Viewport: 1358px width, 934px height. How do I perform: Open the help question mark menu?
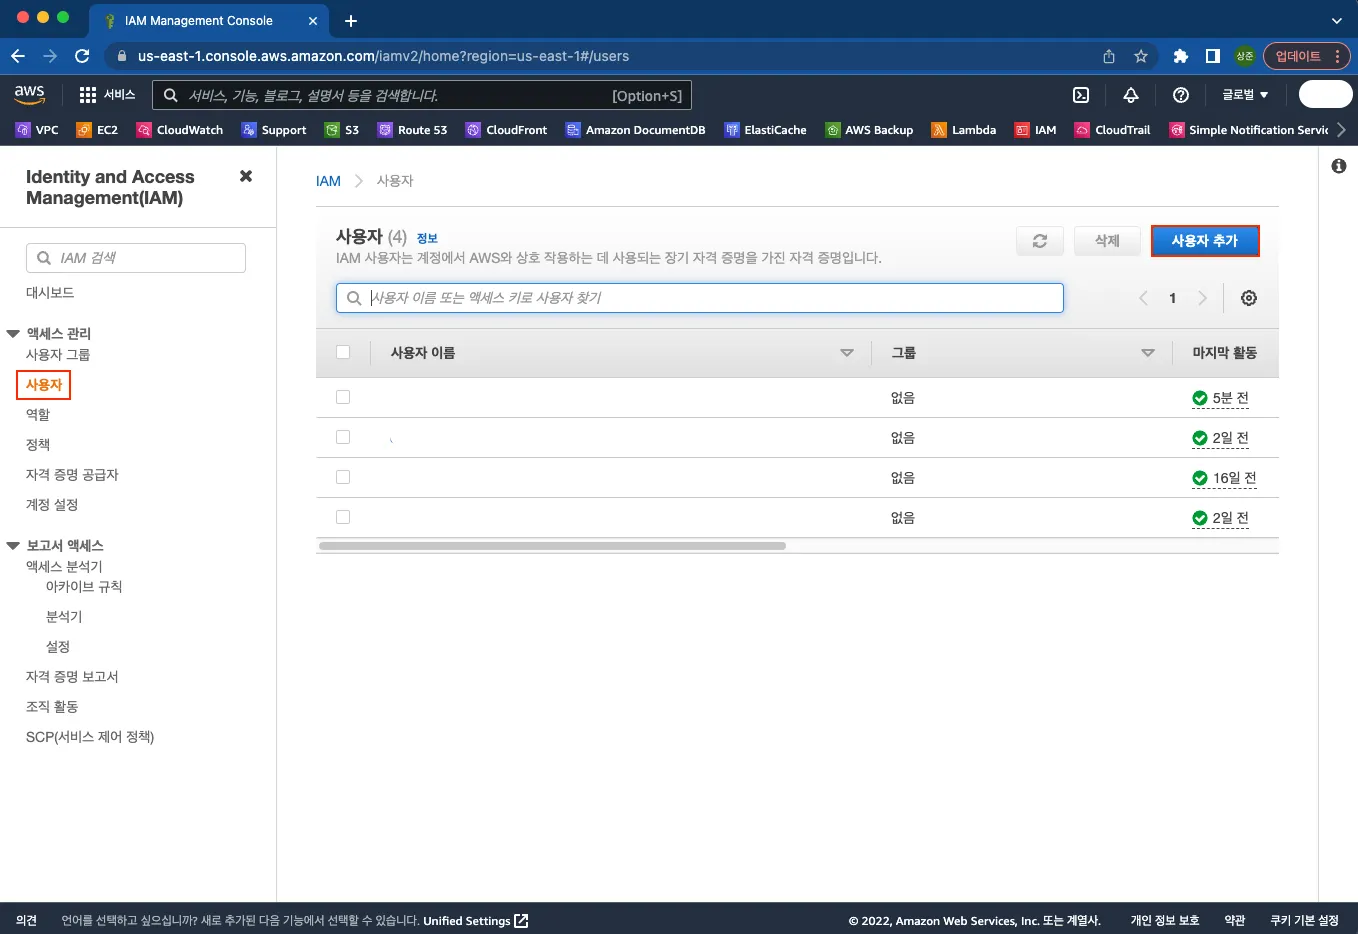1181,95
